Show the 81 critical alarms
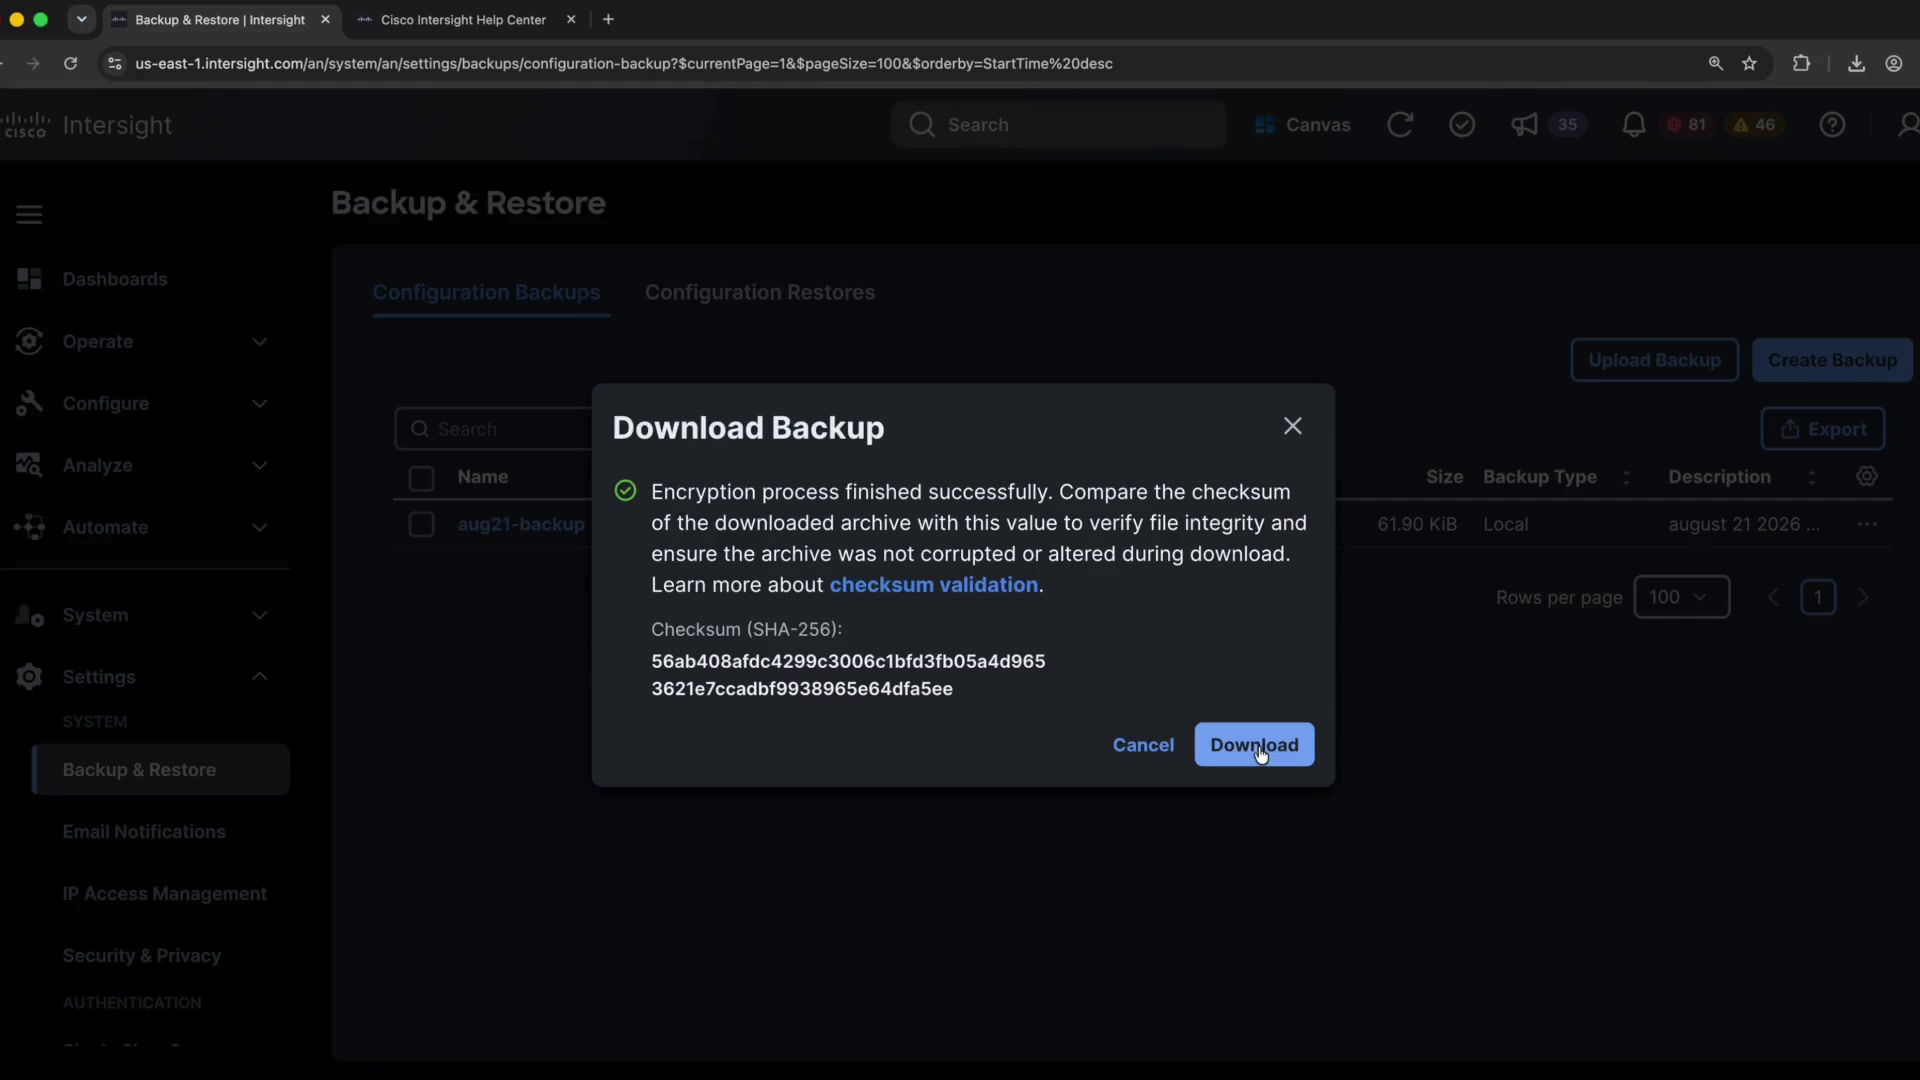The height and width of the screenshot is (1080, 1920). pyautogui.click(x=1687, y=125)
